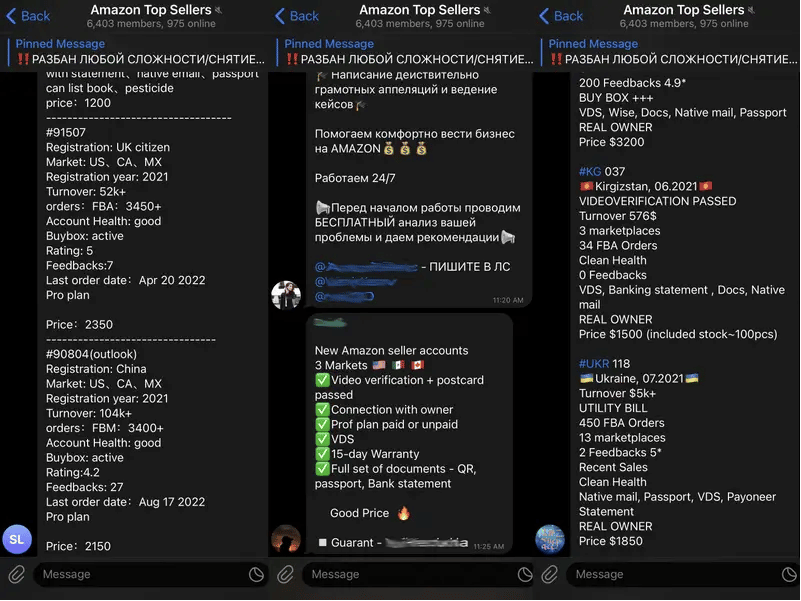Click the 11:25 AM timestamp

pos(488,546)
